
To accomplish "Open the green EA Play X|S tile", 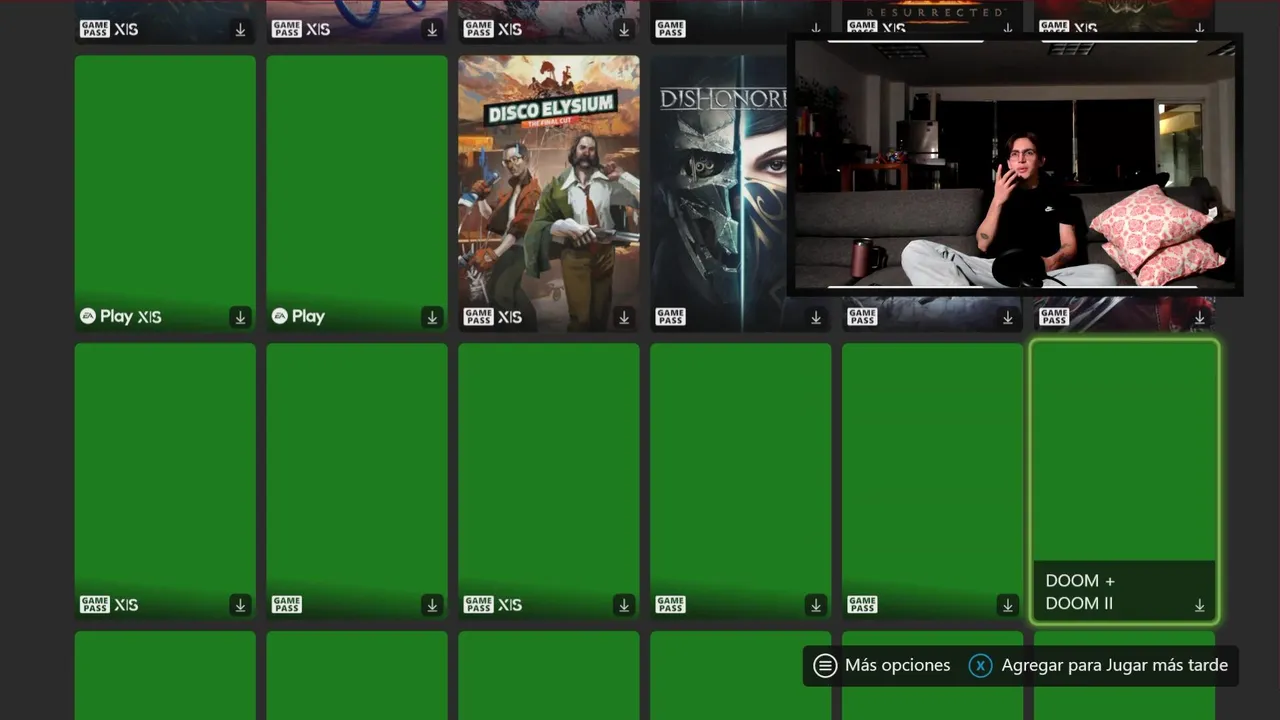I will point(165,193).
